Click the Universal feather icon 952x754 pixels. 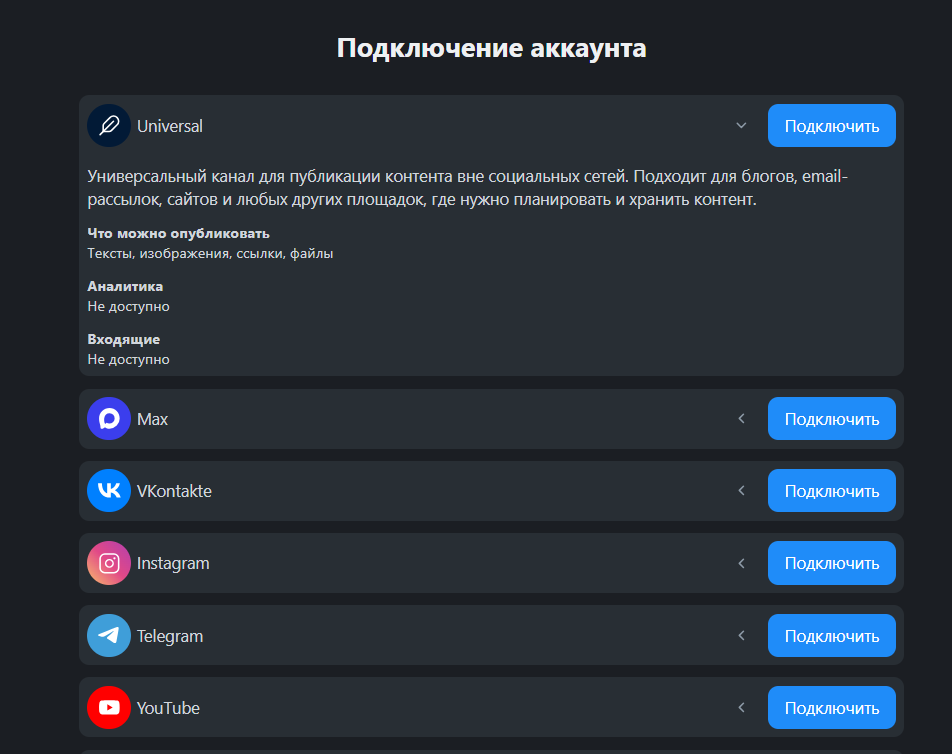[x=109, y=126]
